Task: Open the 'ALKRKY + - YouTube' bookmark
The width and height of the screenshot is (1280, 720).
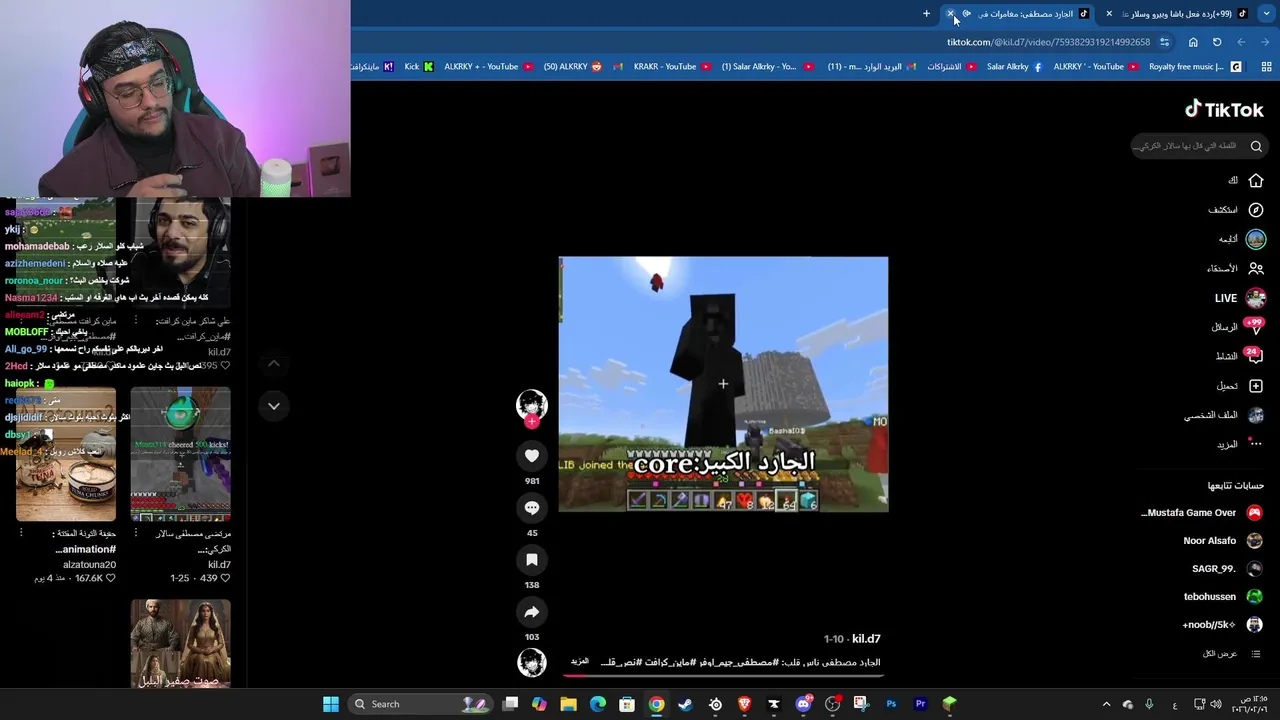Action: point(488,67)
